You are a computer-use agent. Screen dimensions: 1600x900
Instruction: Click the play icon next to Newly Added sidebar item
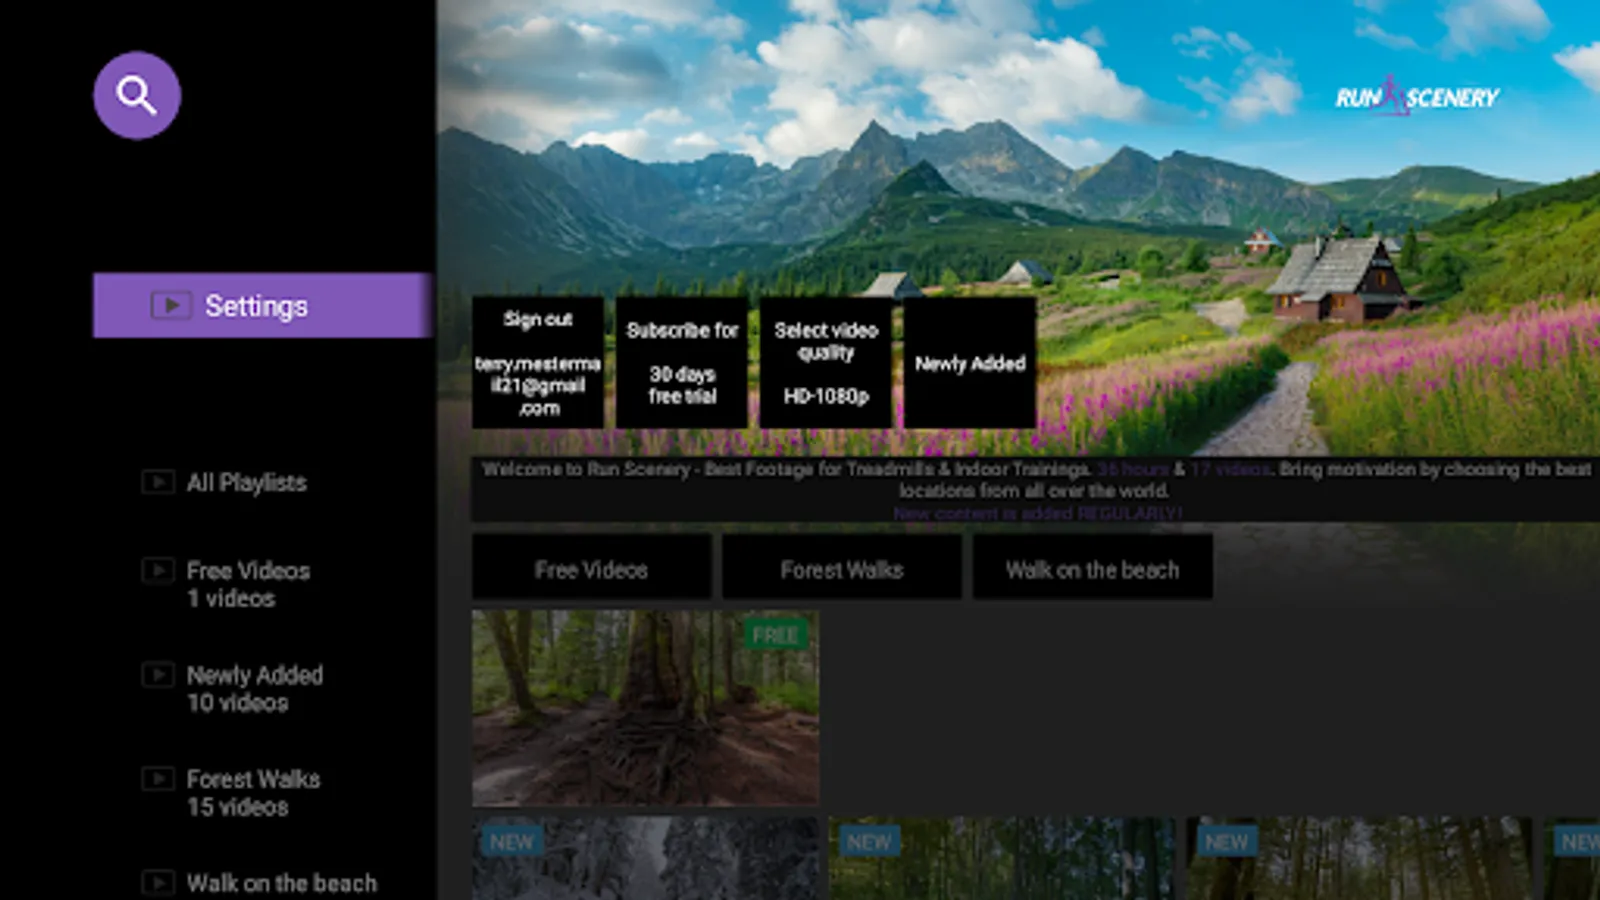tap(158, 675)
